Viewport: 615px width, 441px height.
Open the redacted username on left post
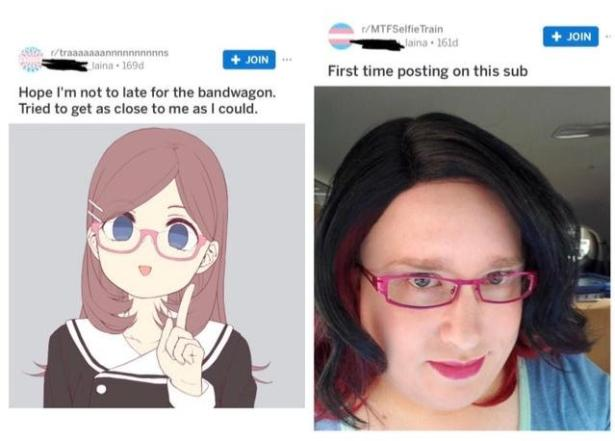coord(65,66)
